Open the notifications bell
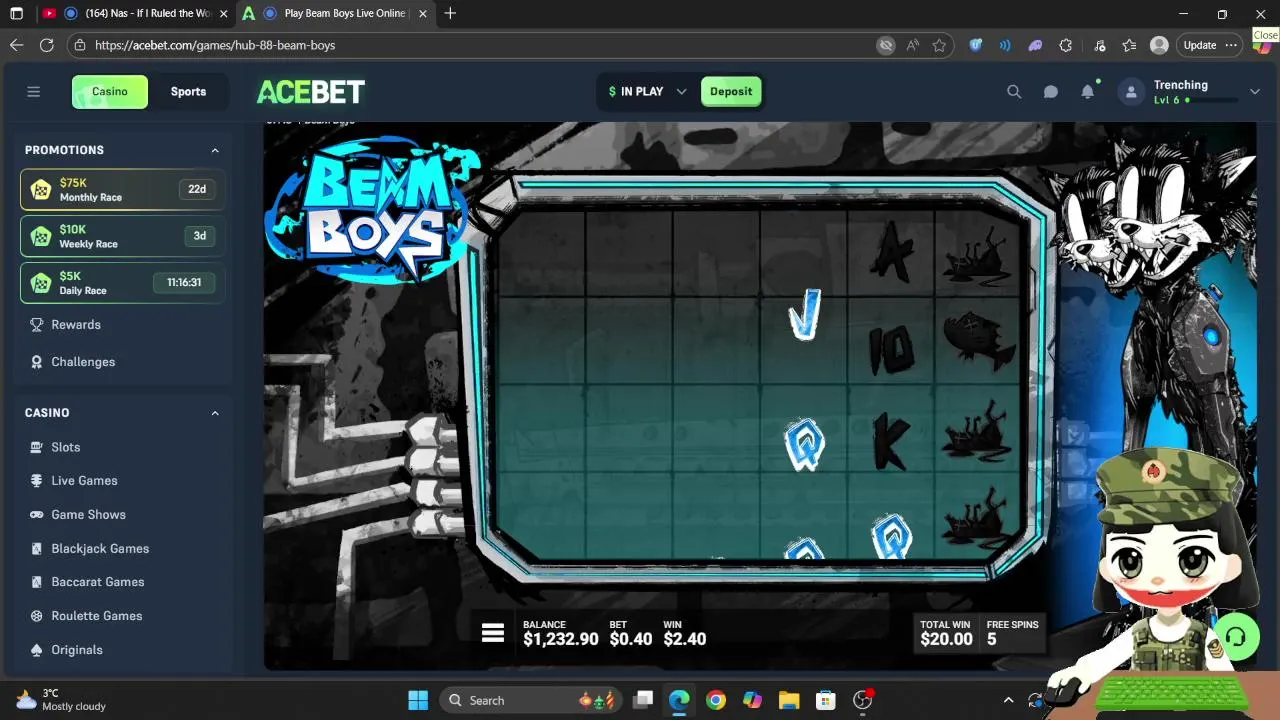 click(x=1088, y=92)
